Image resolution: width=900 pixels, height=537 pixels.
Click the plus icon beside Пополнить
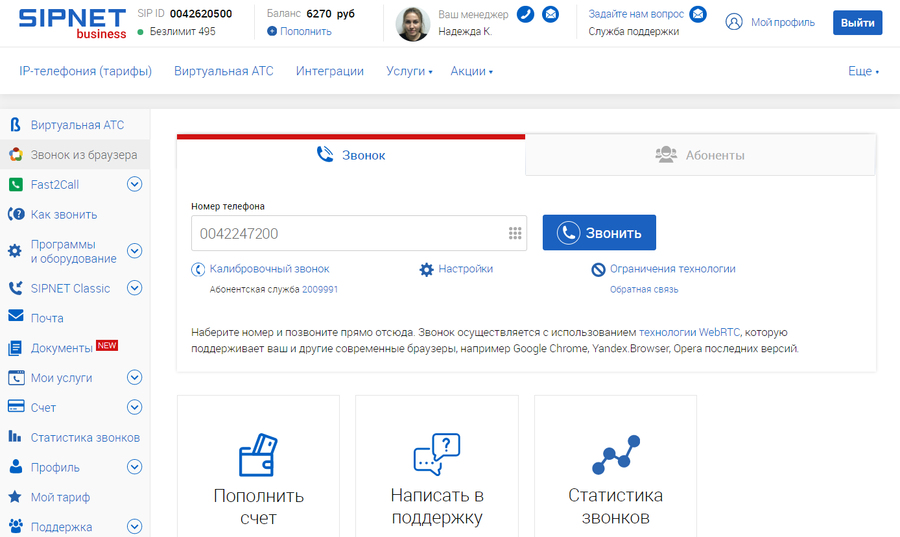click(x=271, y=31)
